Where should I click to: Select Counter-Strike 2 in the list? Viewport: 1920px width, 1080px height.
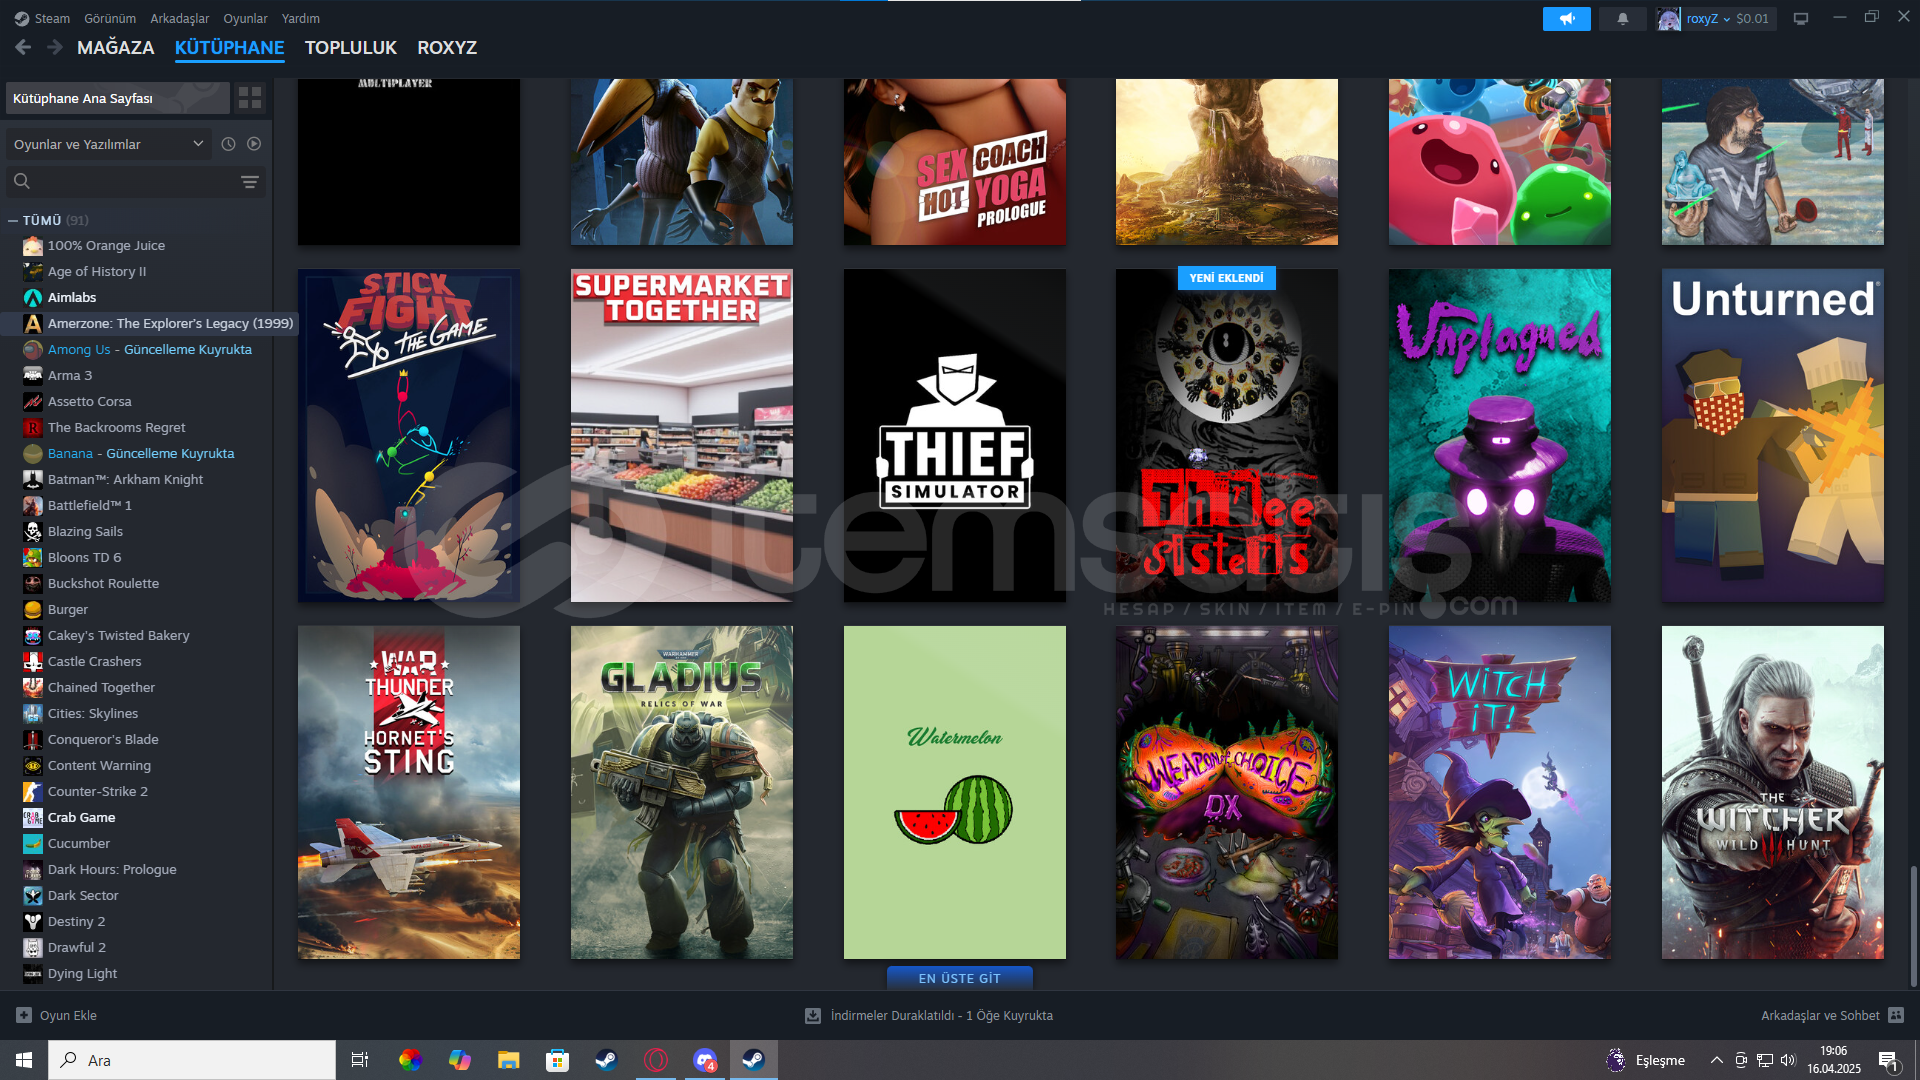[x=98, y=791]
